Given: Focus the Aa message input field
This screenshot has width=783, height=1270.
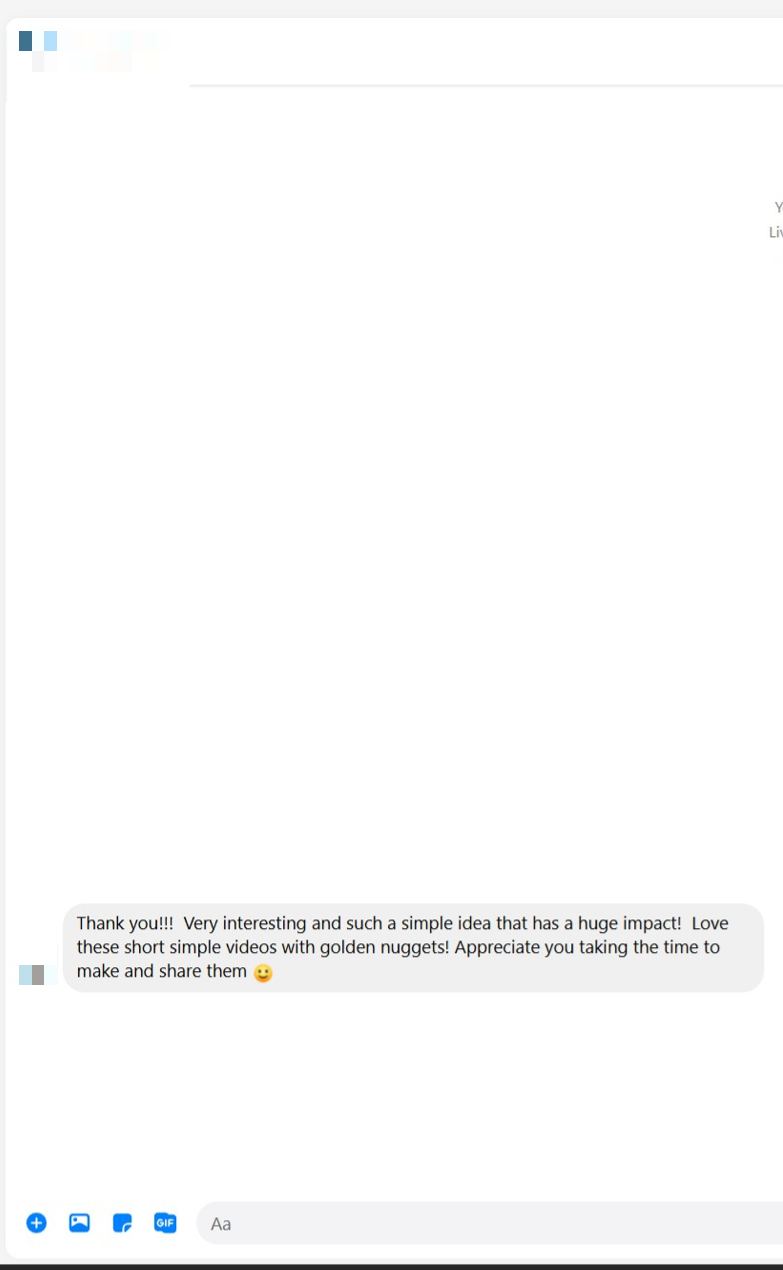Looking at the screenshot, I should coord(489,1223).
